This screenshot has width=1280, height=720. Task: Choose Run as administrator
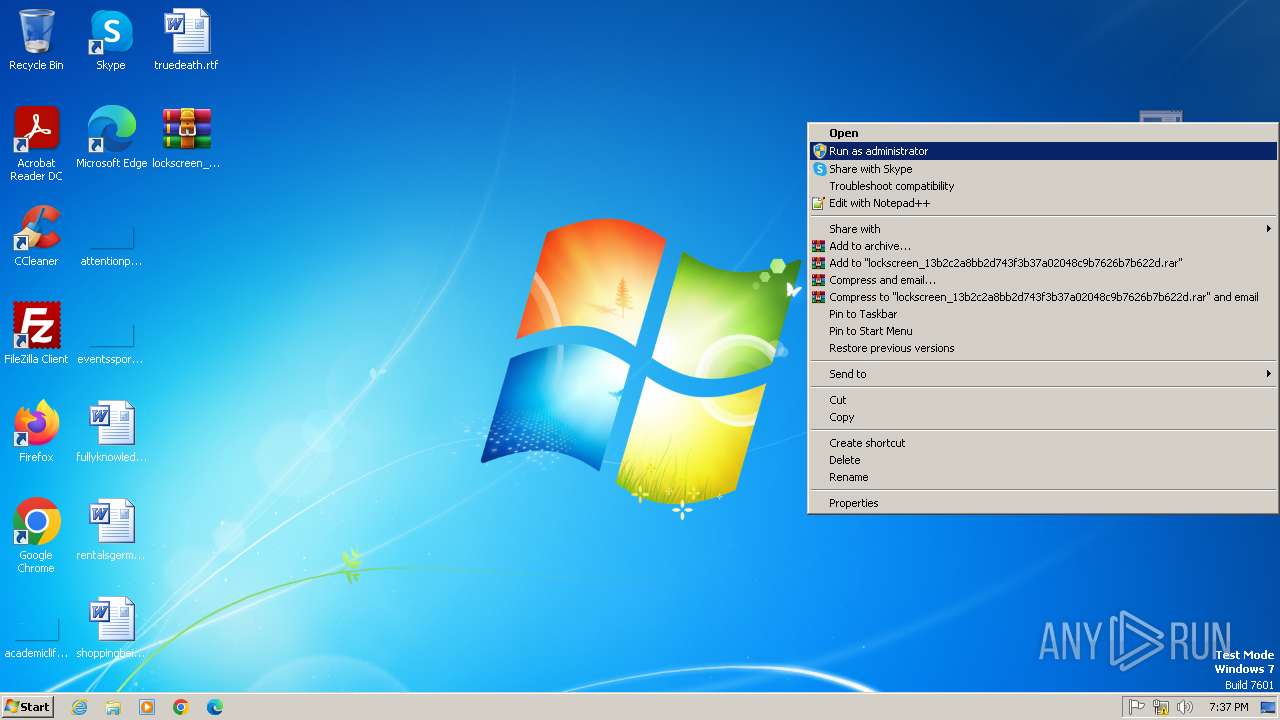coord(1043,151)
